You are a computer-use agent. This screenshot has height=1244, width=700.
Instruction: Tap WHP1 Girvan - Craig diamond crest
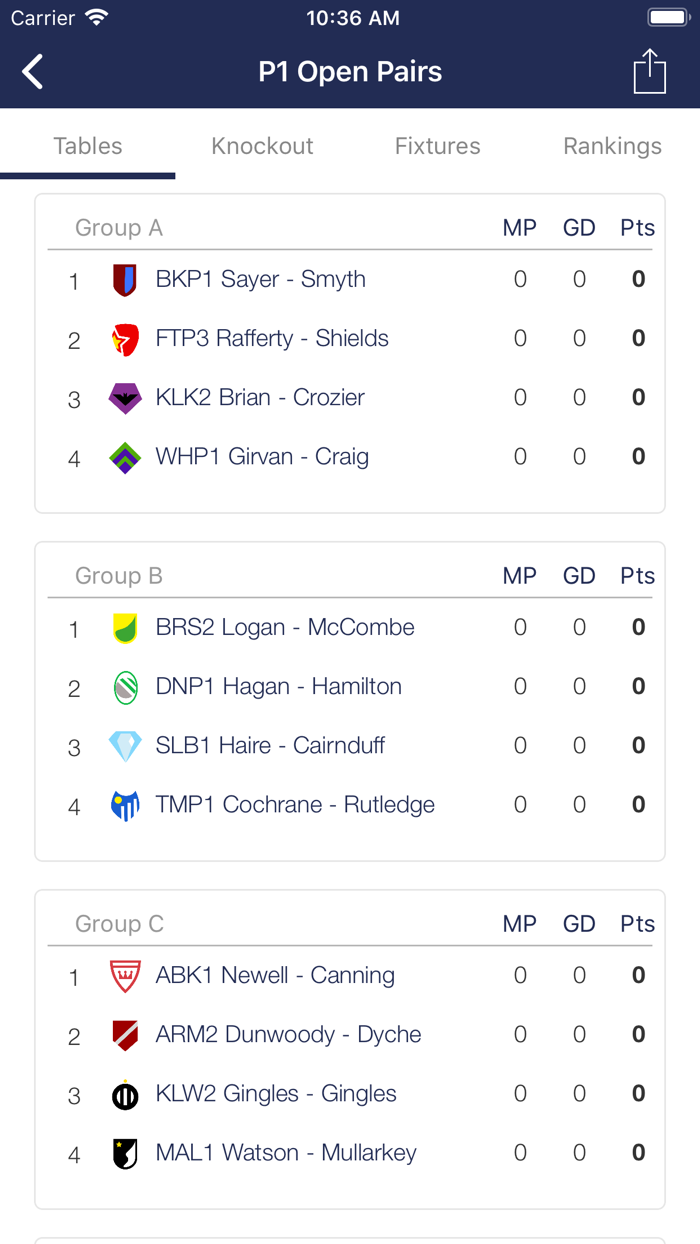point(125,457)
